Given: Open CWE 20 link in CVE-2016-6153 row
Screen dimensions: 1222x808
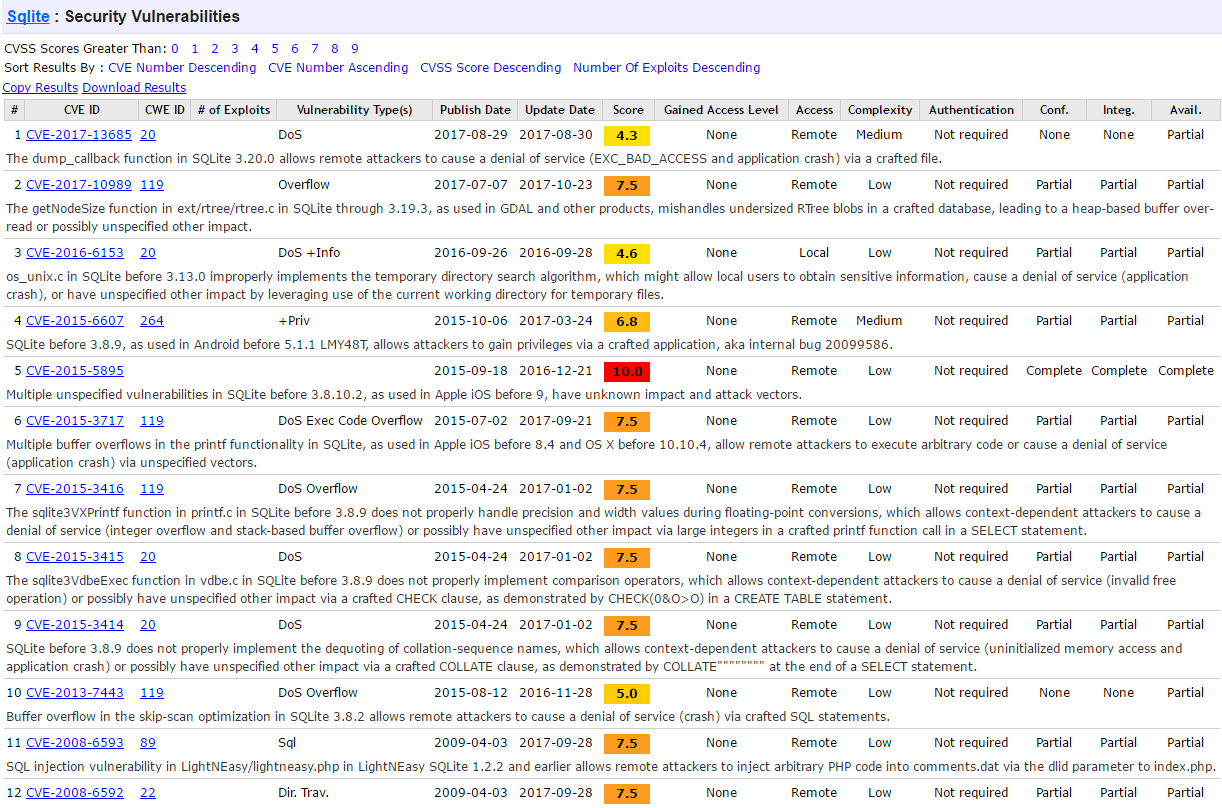Looking at the screenshot, I should point(148,253).
